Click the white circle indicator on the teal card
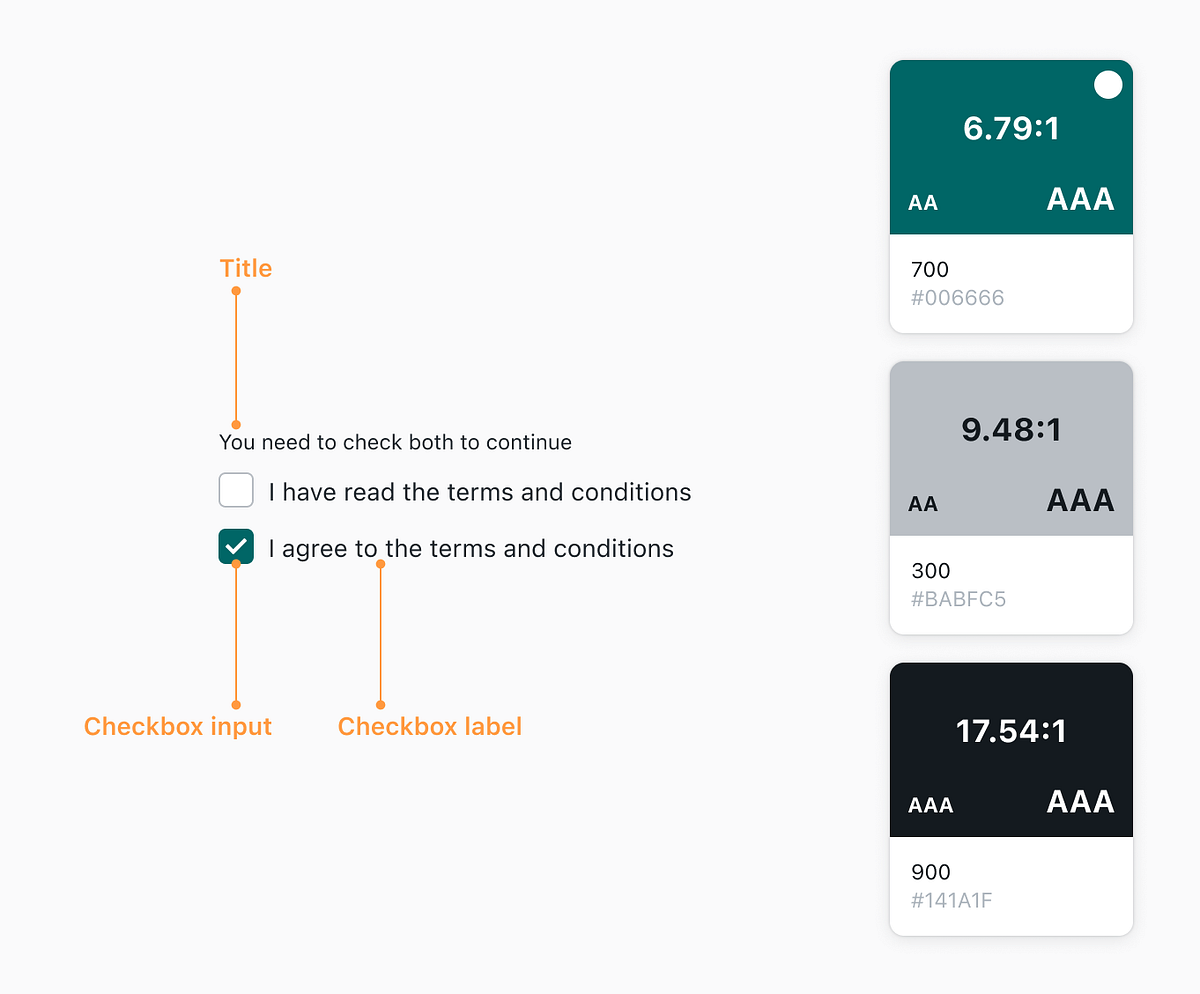The width and height of the screenshot is (1200, 994). [1108, 85]
